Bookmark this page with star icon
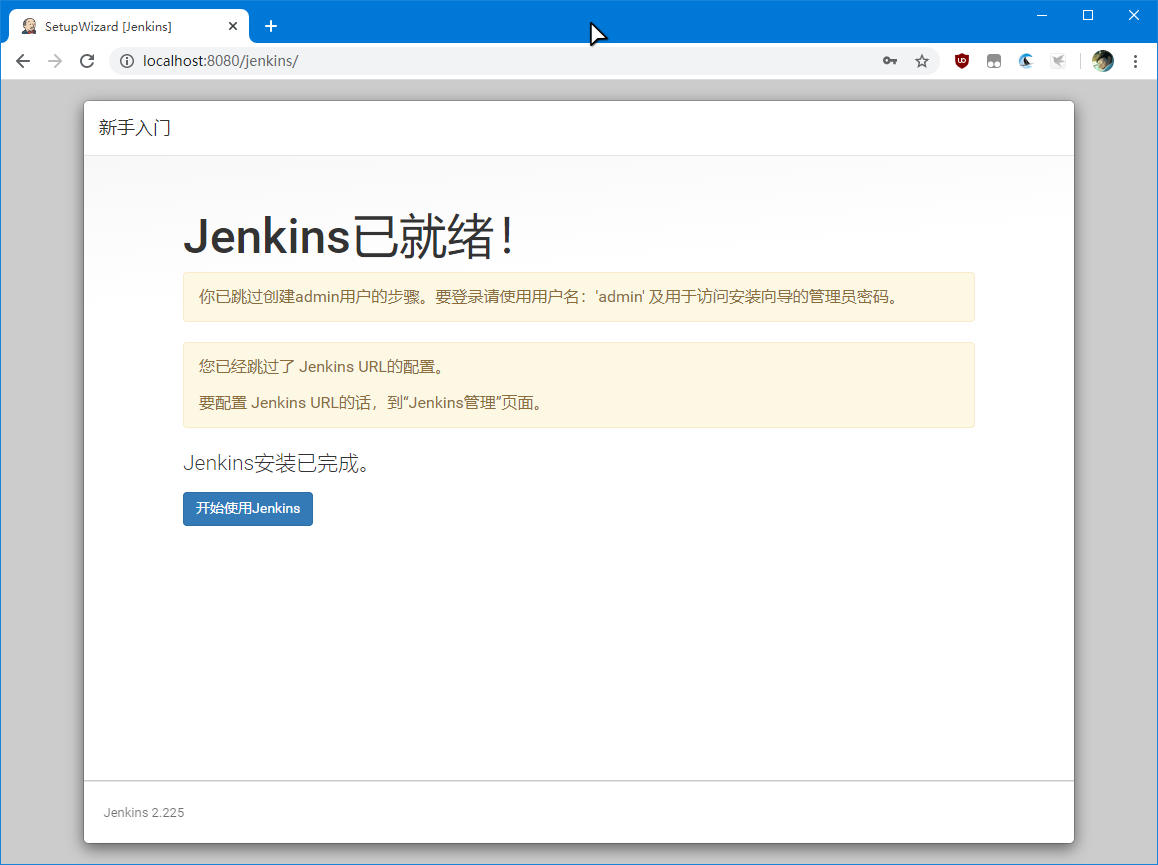The height and width of the screenshot is (865, 1158). [x=922, y=61]
